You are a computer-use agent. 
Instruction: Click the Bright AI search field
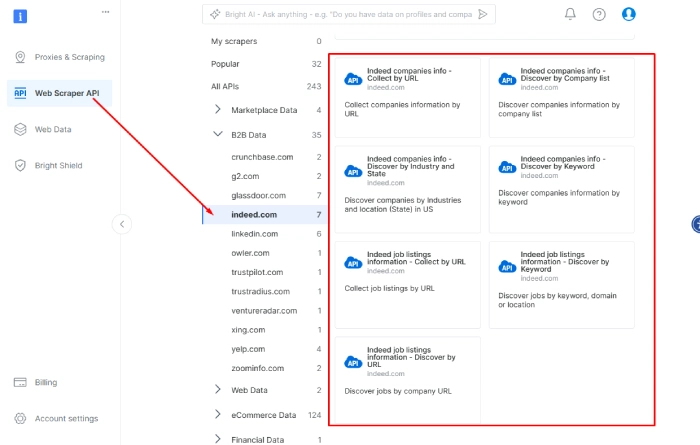(348, 14)
